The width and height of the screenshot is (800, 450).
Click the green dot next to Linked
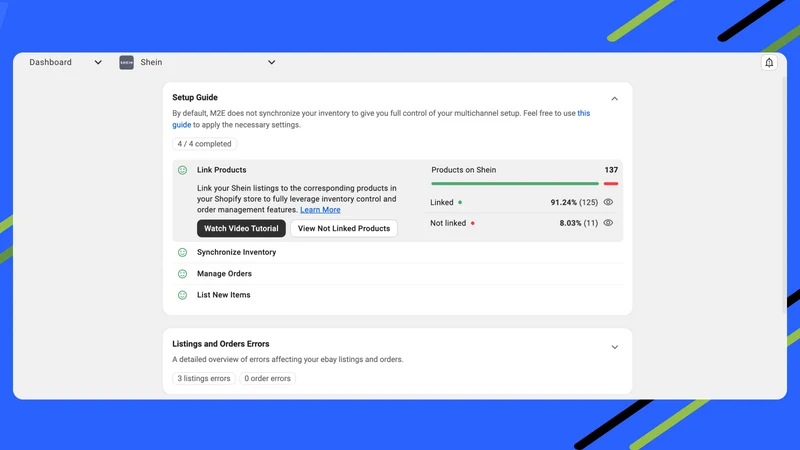460,203
